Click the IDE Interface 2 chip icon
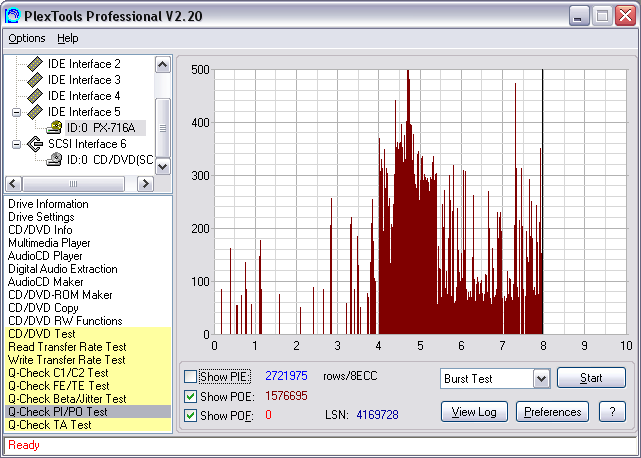 [35, 64]
